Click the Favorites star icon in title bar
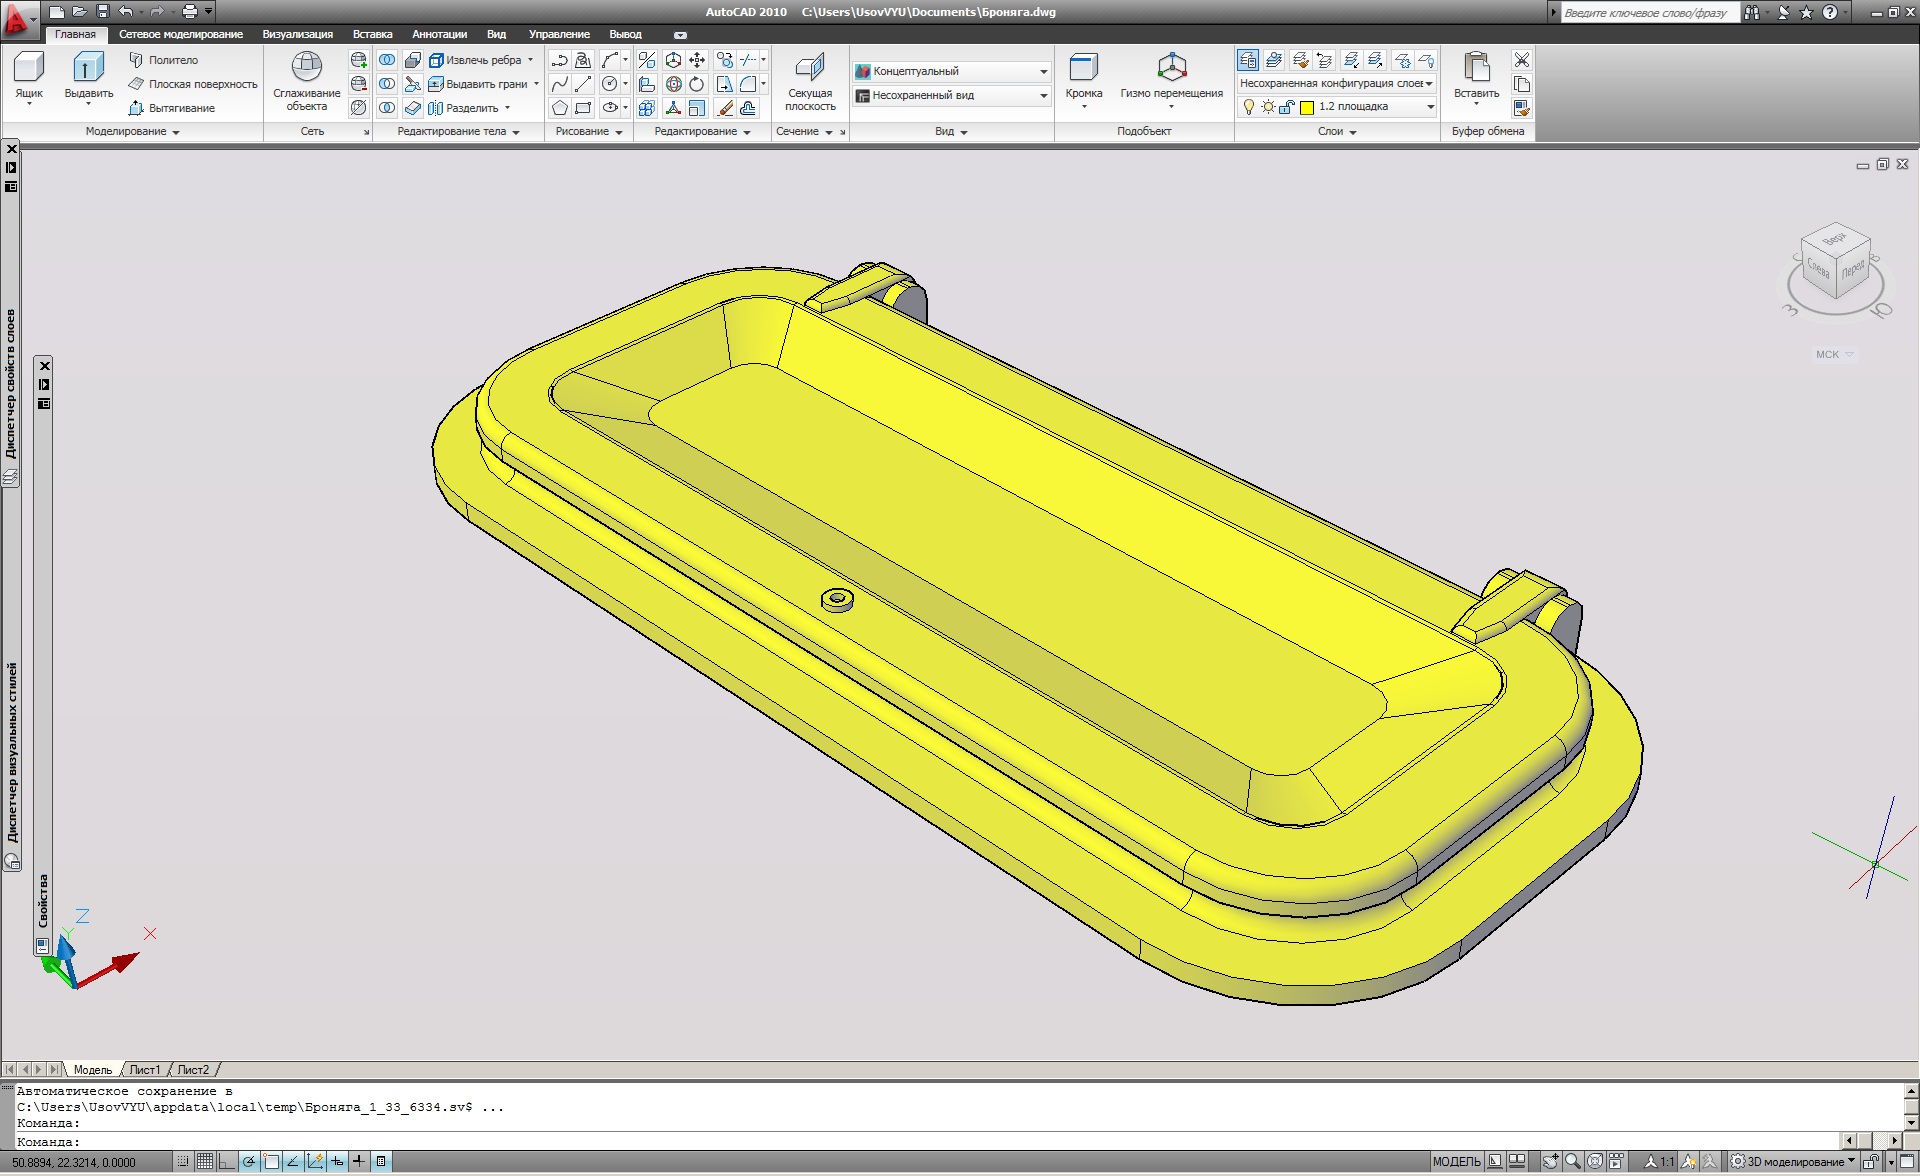Screen dimensions: 1920x1176 click(x=1806, y=12)
